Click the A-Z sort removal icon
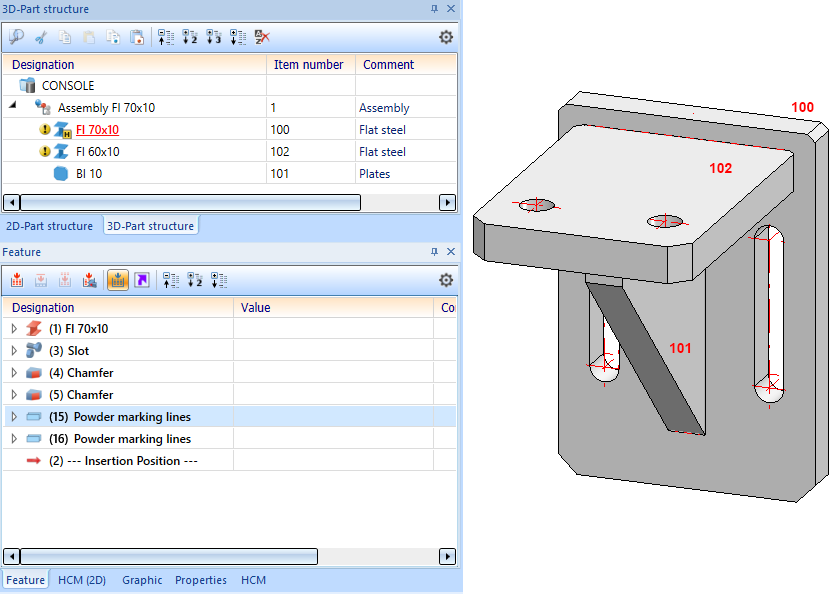The height and width of the screenshot is (594, 830). (262, 38)
